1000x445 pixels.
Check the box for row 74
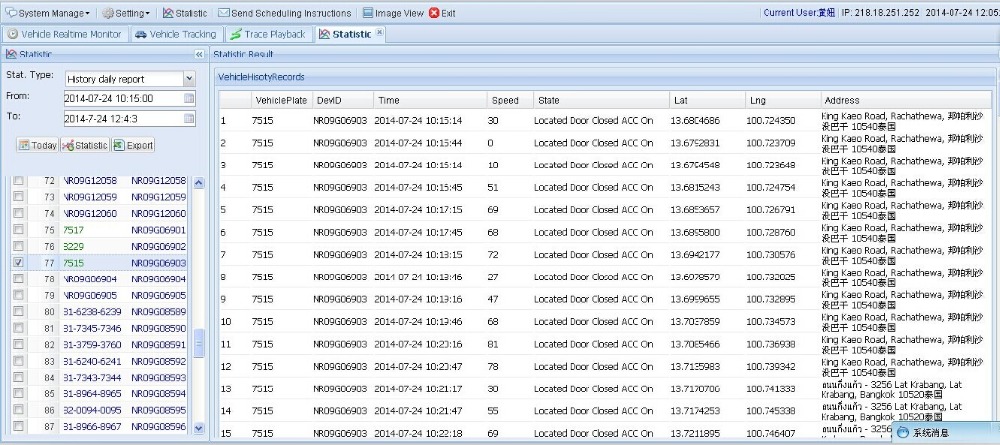[x=18, y=214]
